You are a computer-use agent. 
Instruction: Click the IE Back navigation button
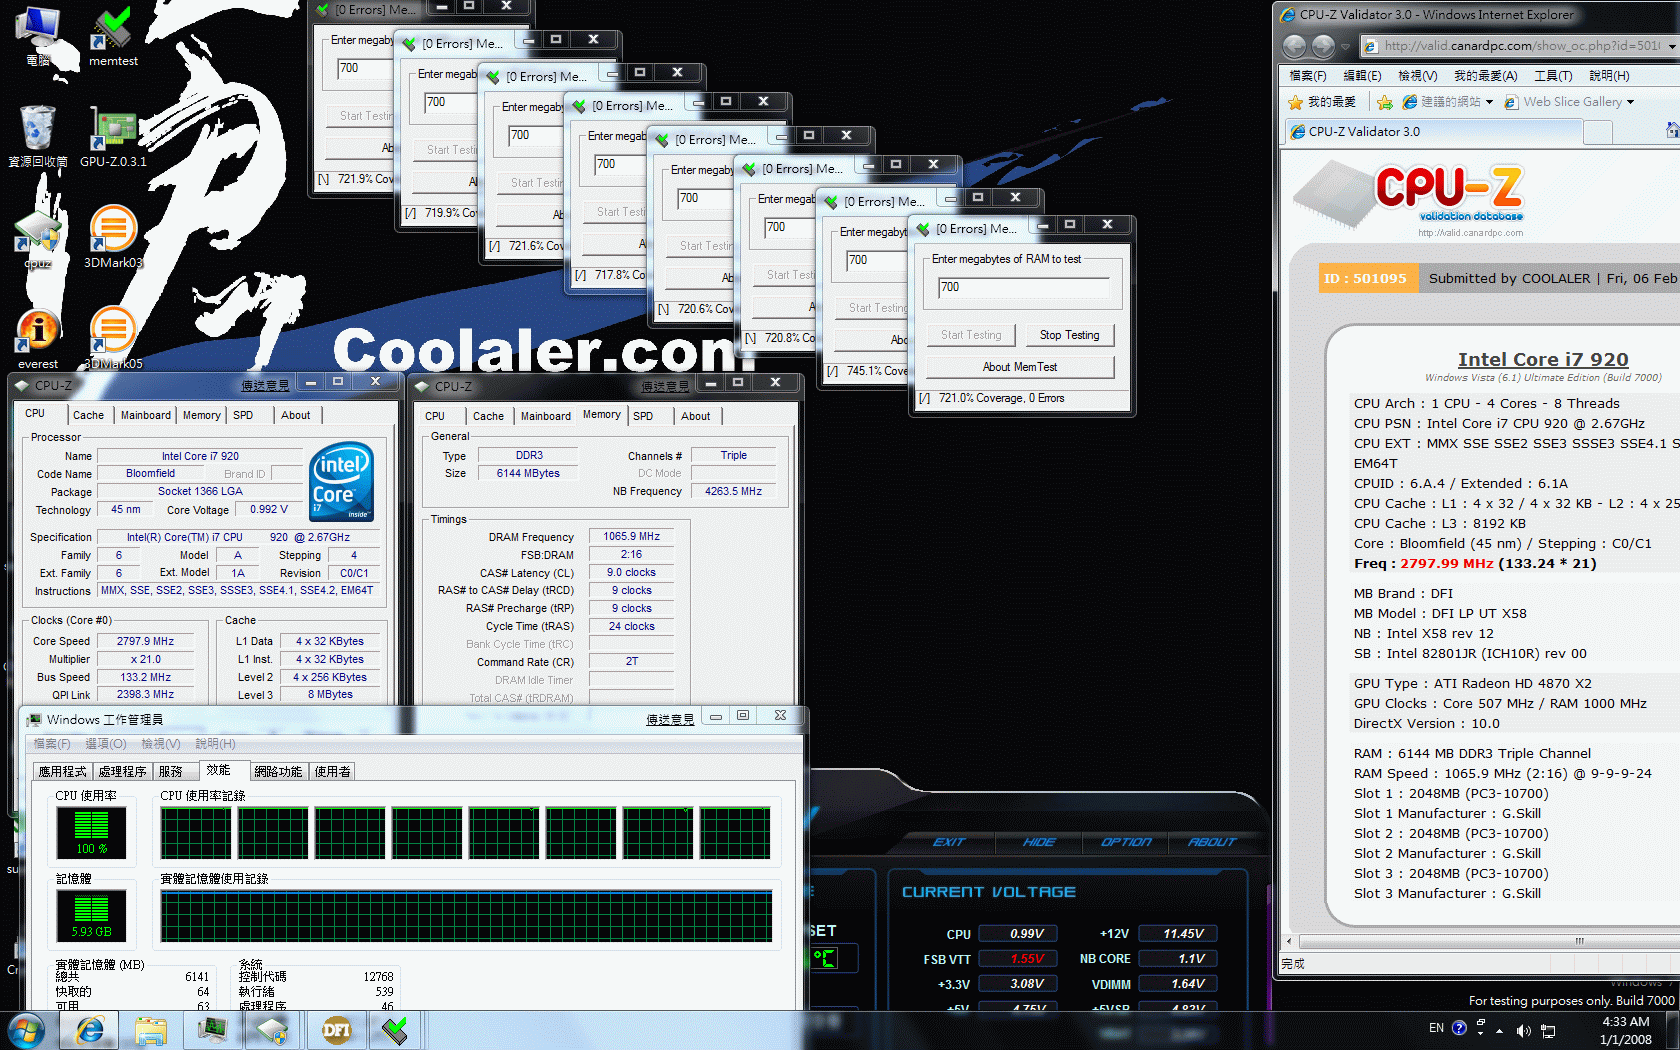click(x=1294, y=46)
